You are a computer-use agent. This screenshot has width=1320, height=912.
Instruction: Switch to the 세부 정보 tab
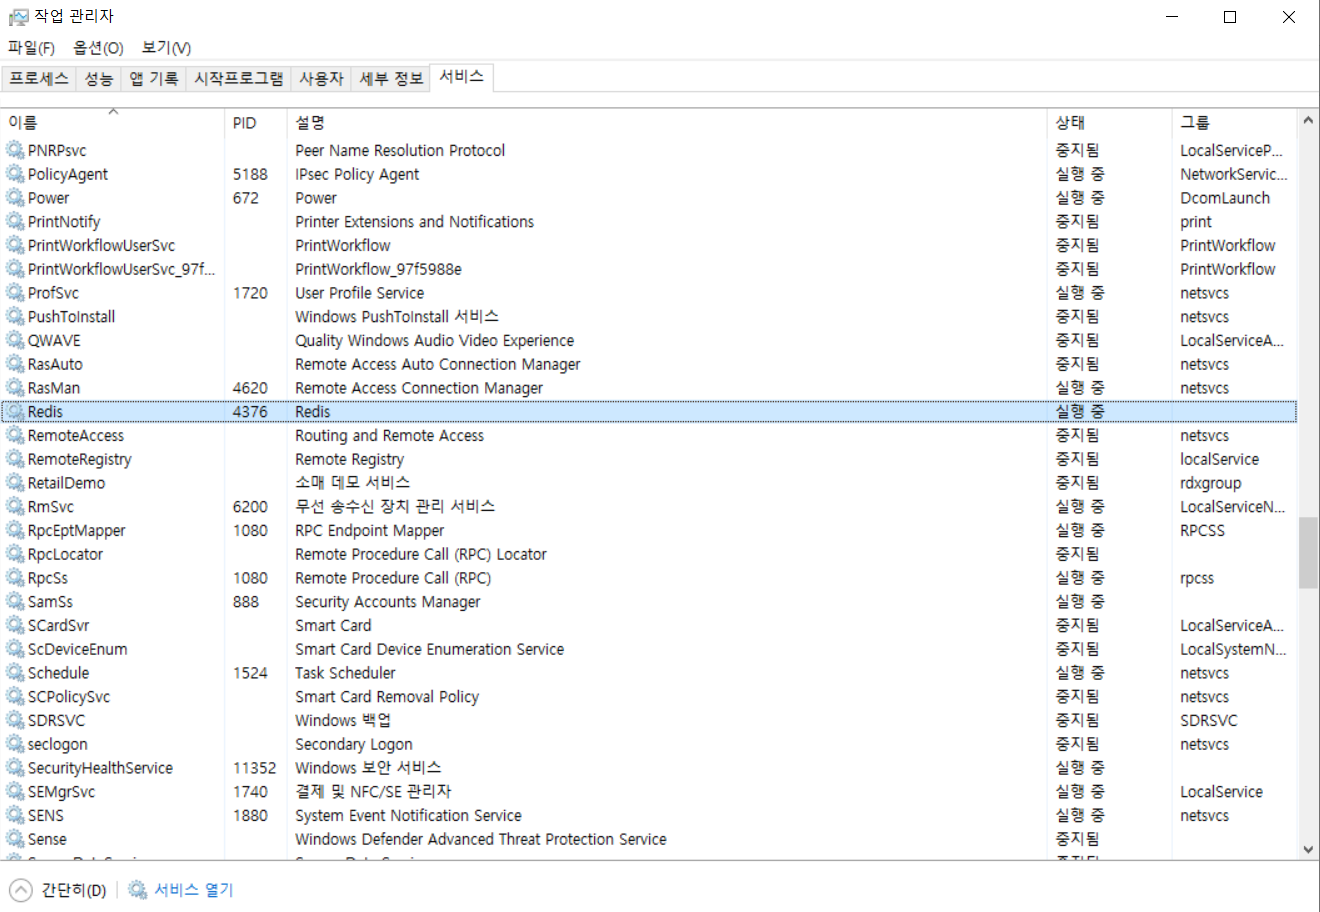pyautogui.click(x=391, y=78)
